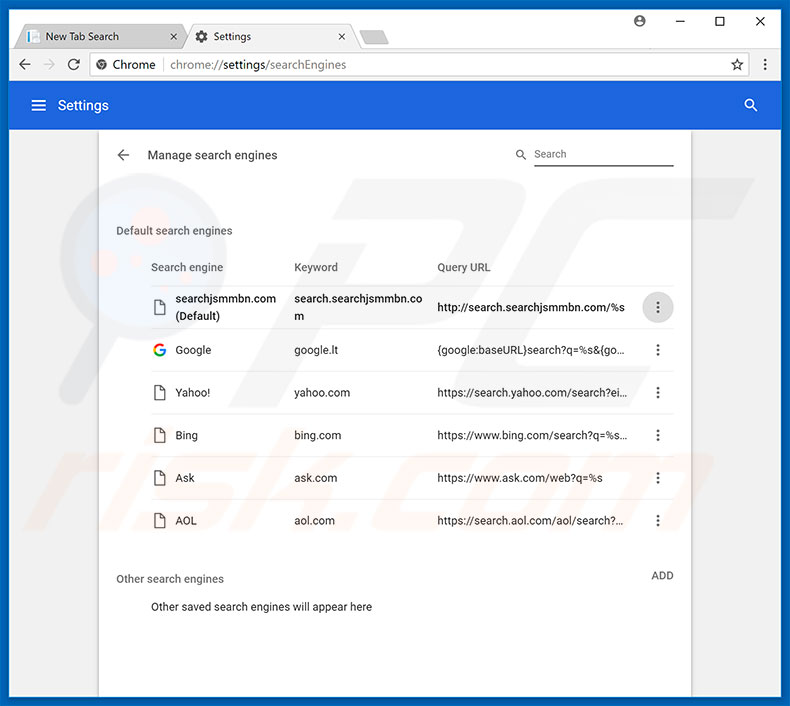
Task: Click the Yahoo! engine name
Action: [x=192, y=393]
